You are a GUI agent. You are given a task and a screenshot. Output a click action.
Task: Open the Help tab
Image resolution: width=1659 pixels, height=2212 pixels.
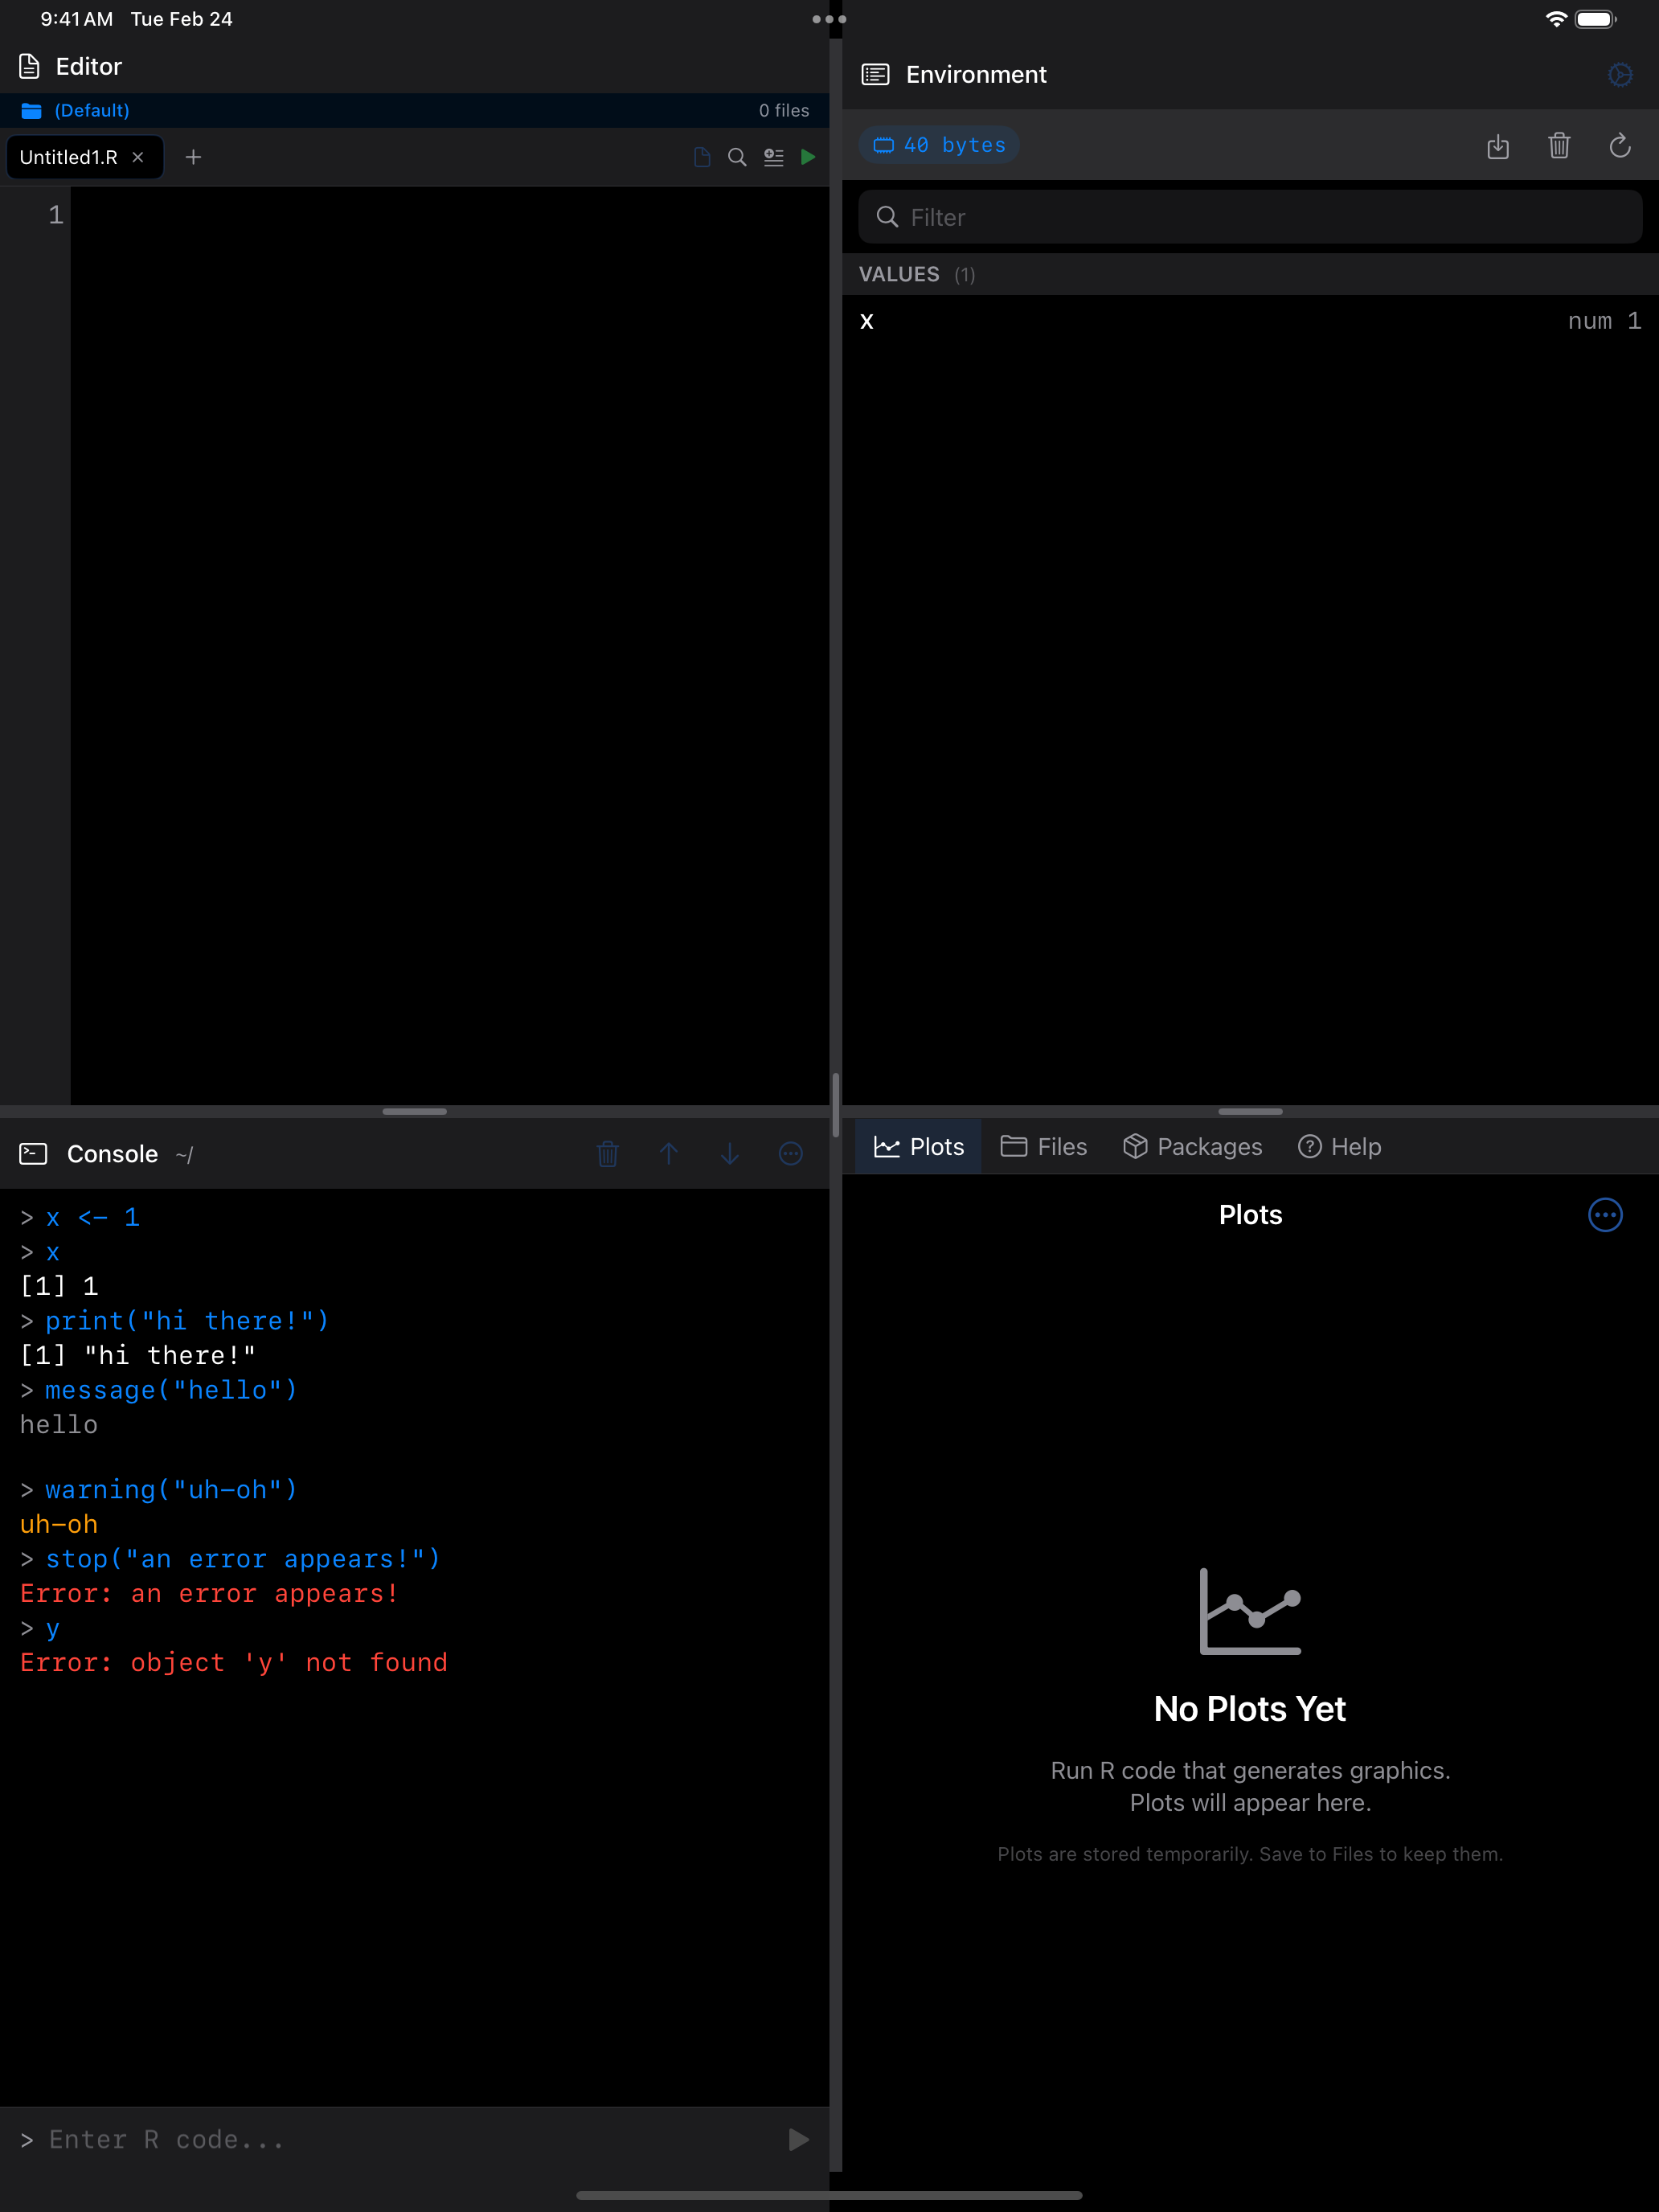coord(1340,1146)
